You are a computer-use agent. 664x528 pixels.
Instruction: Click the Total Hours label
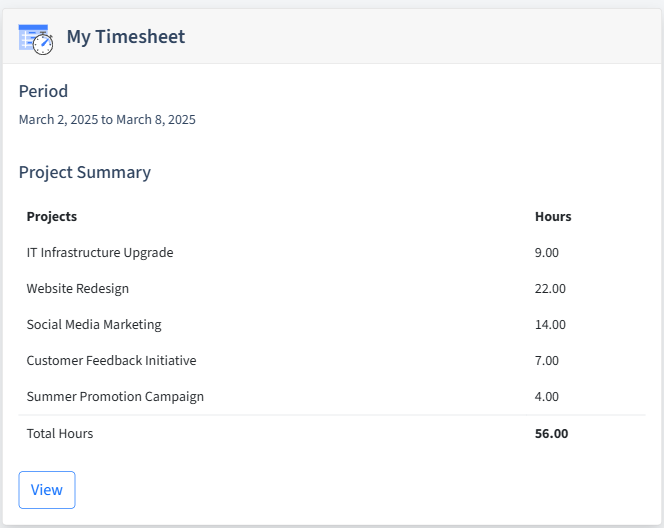coord(60,434)
